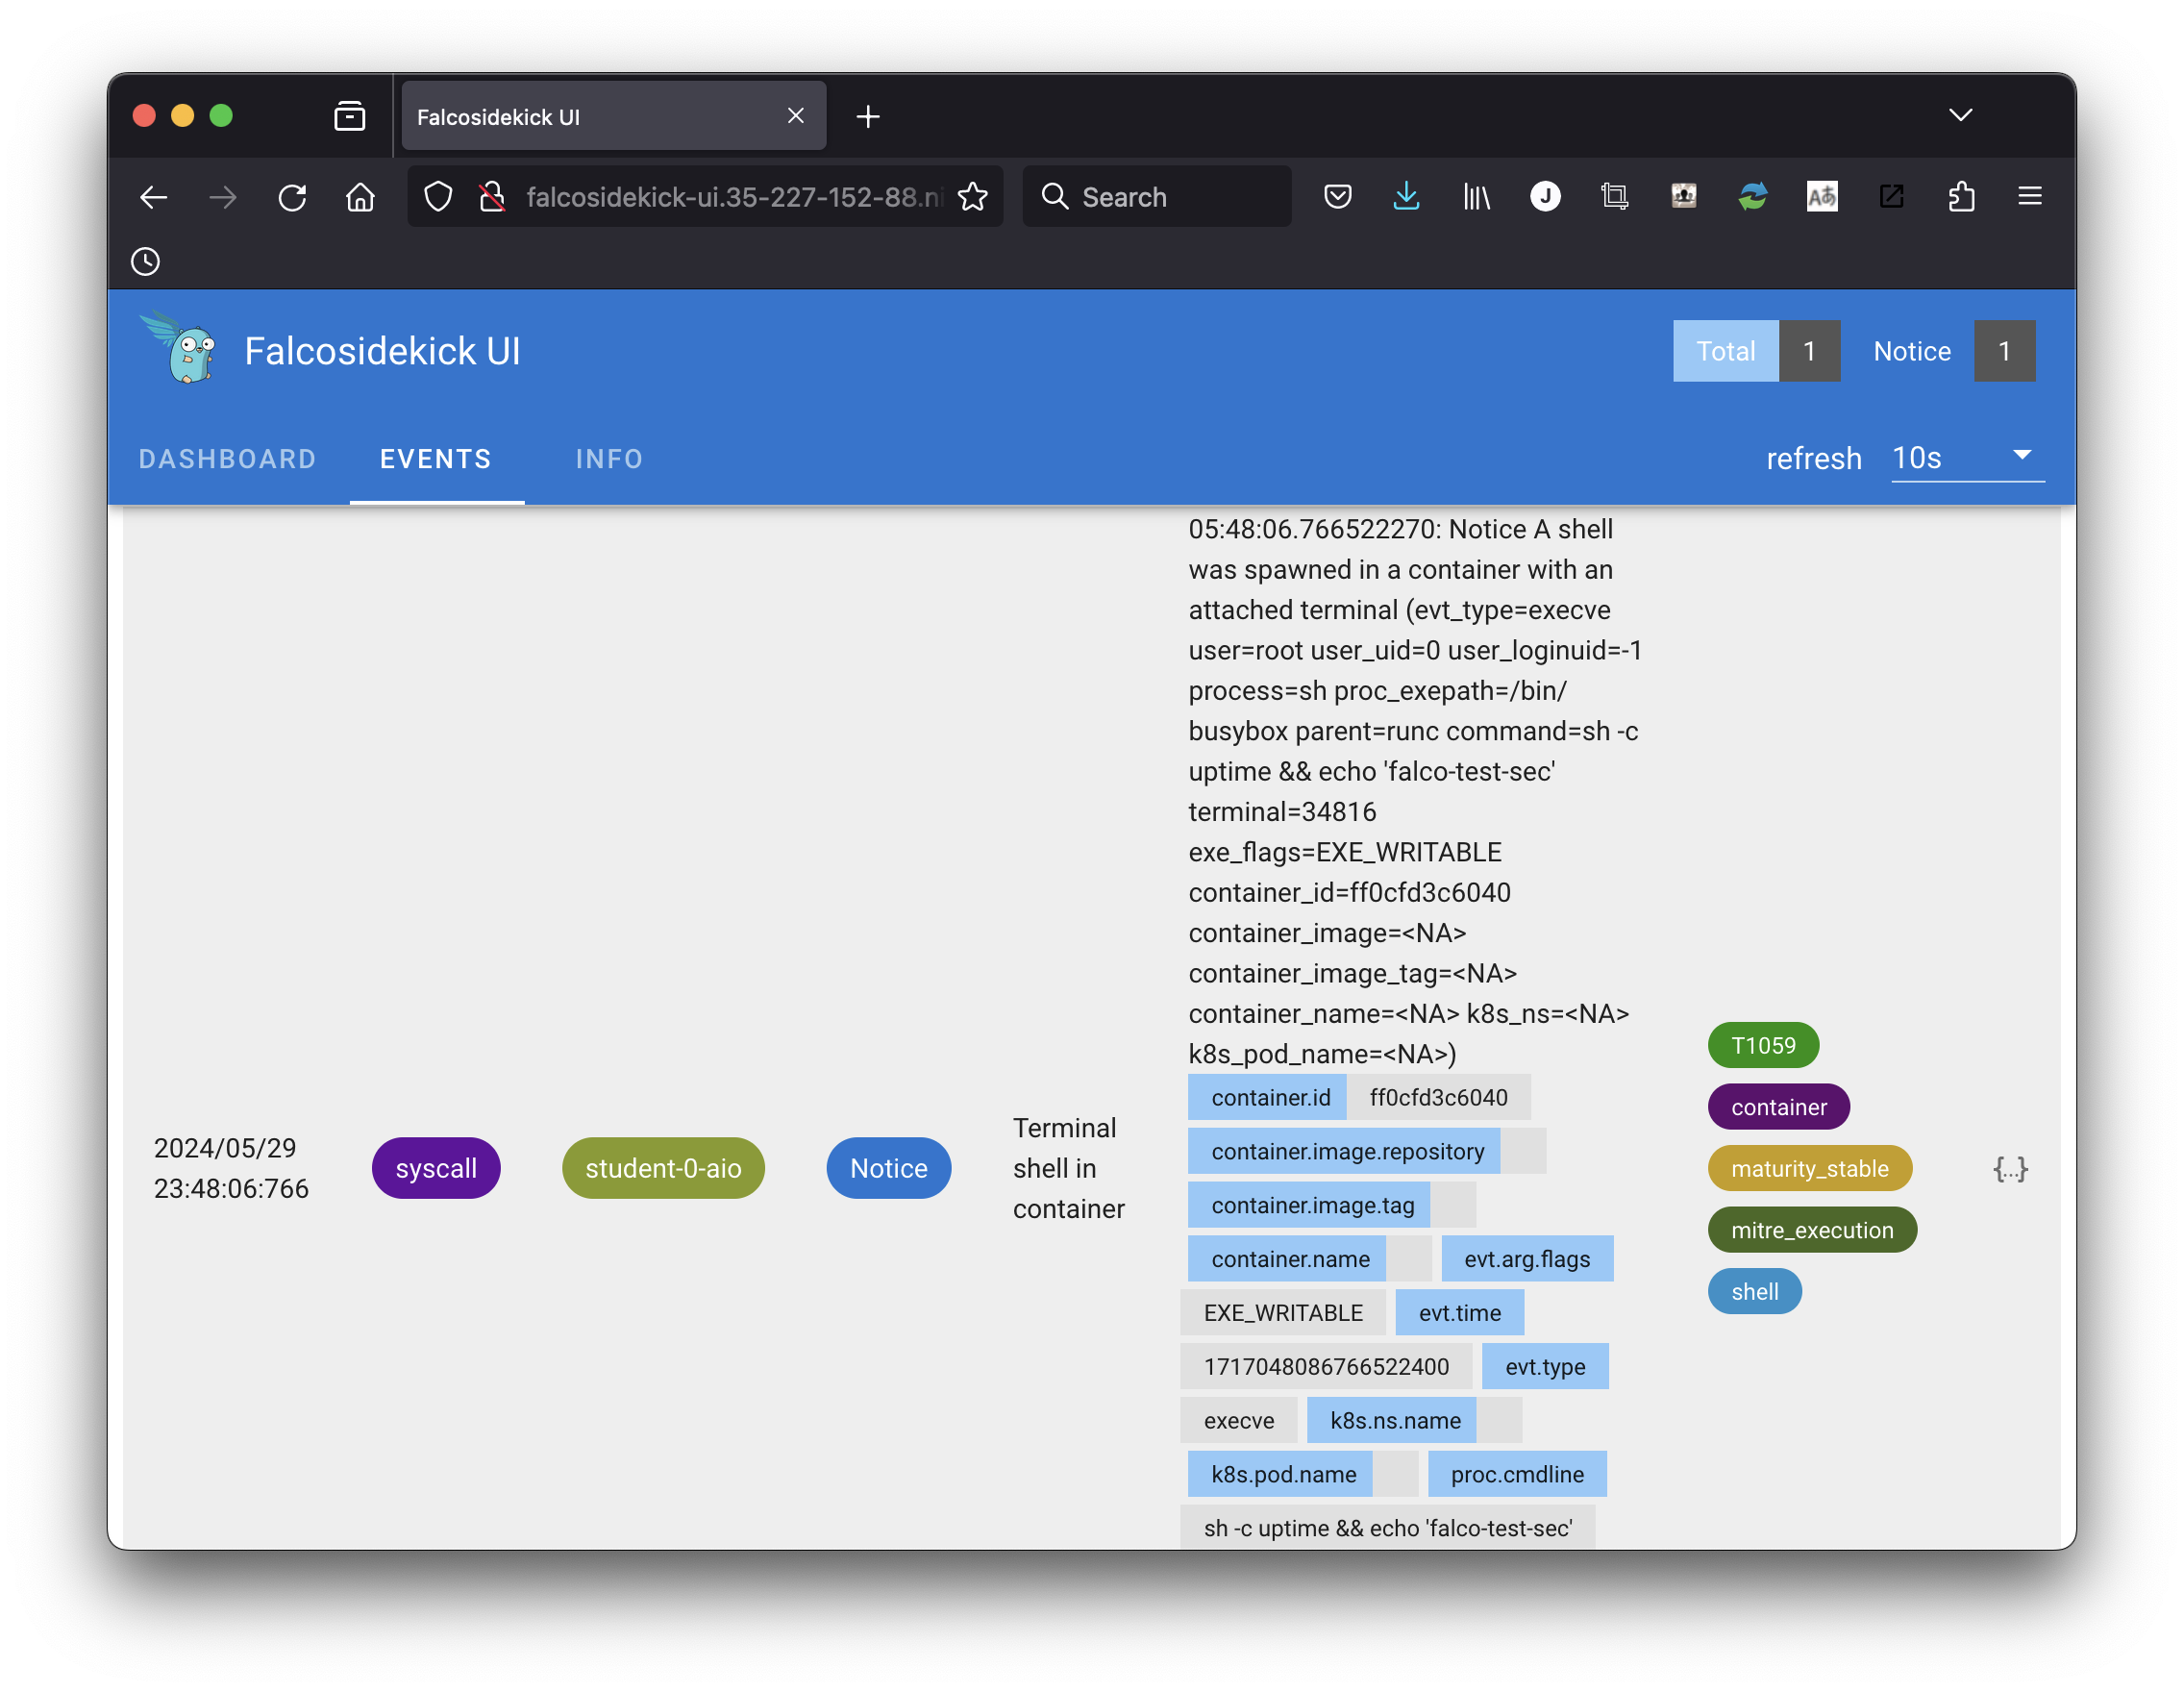Click the container.image.tag field chip
This screenshot has width=2184, height=1692.
click(1309, 1205)
